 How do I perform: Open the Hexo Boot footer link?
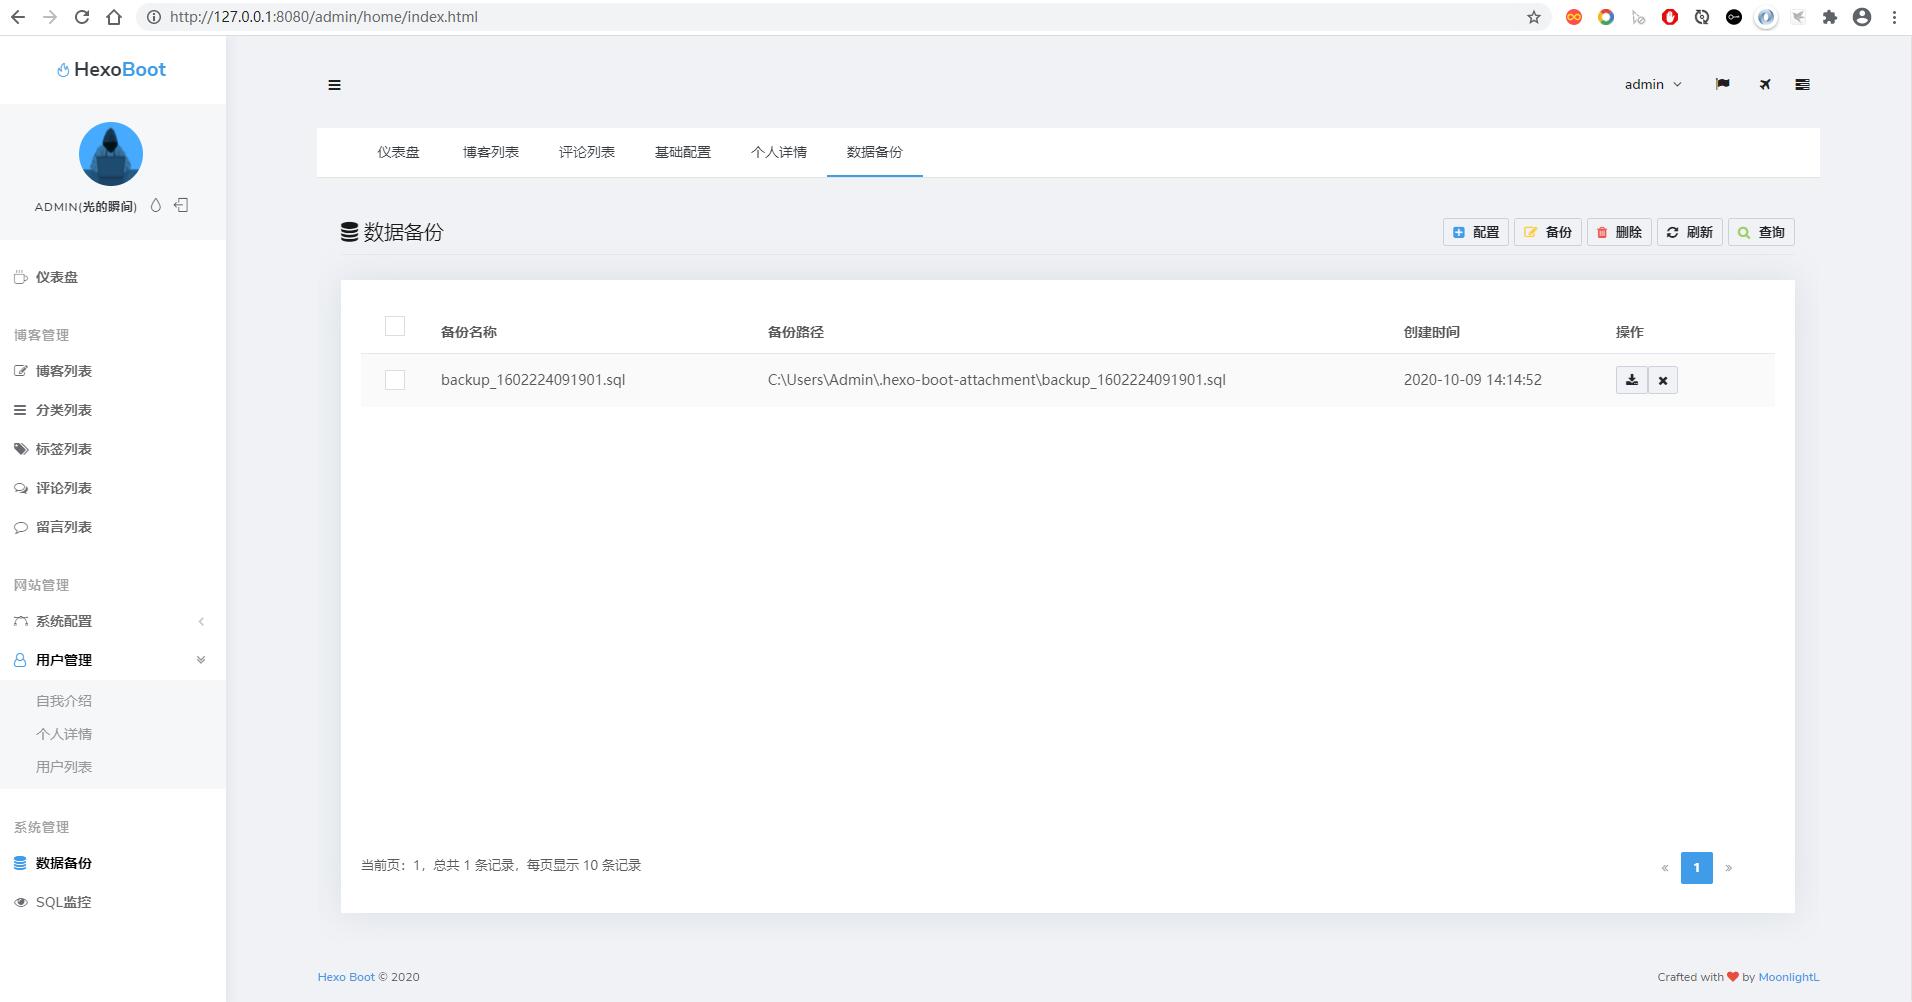pos(346,977)
